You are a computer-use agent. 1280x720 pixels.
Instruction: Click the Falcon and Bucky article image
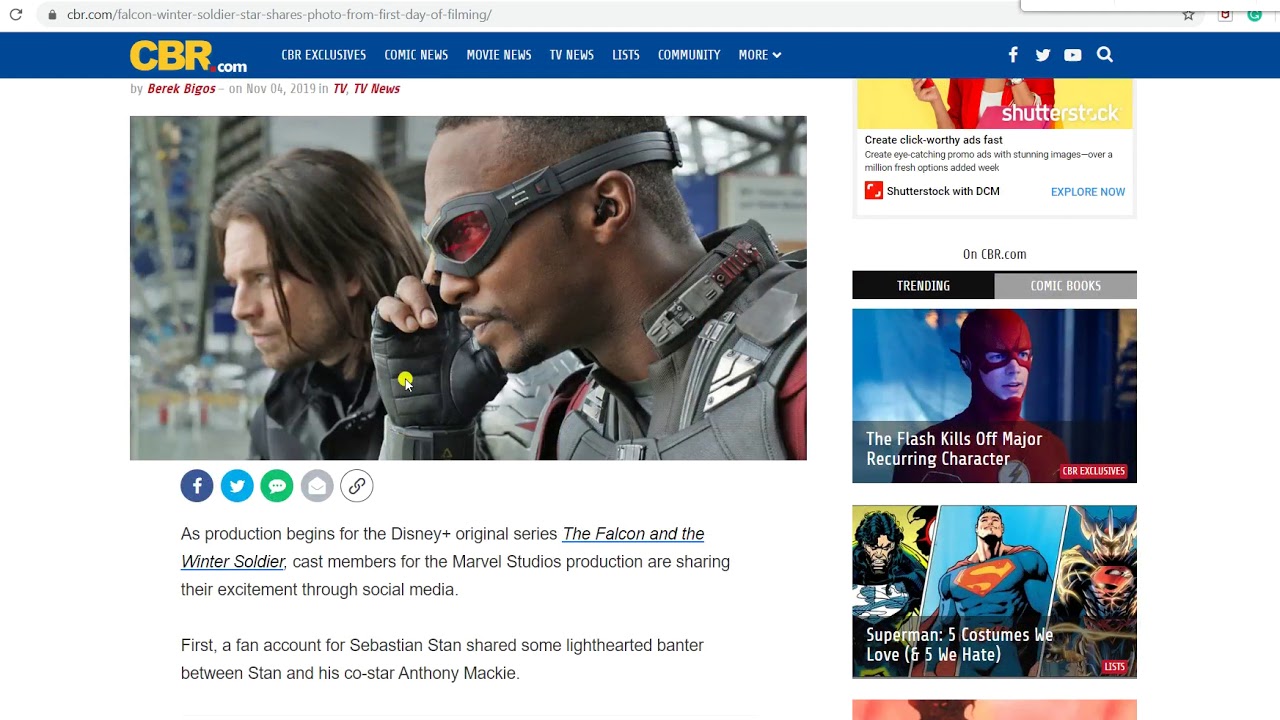click(468, 288)
